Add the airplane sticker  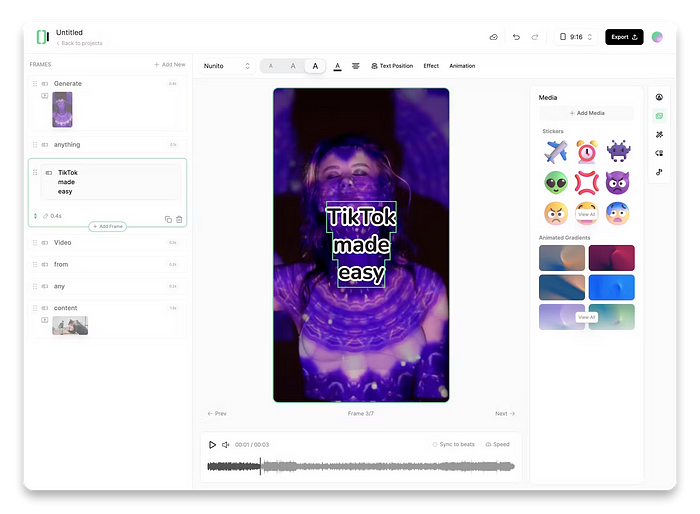pyautogui.click(x=556, y=152)
